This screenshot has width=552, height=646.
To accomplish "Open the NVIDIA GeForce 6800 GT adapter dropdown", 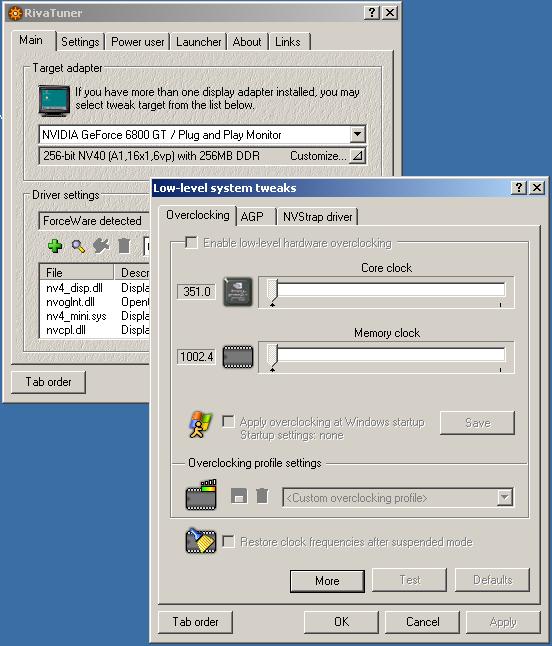I will [358, 134].
